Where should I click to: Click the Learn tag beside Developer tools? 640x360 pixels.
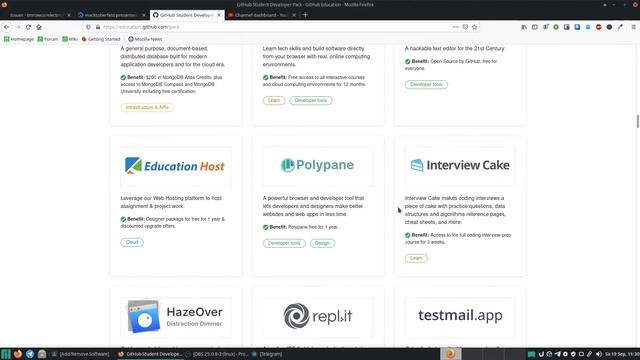coord(274,100)
